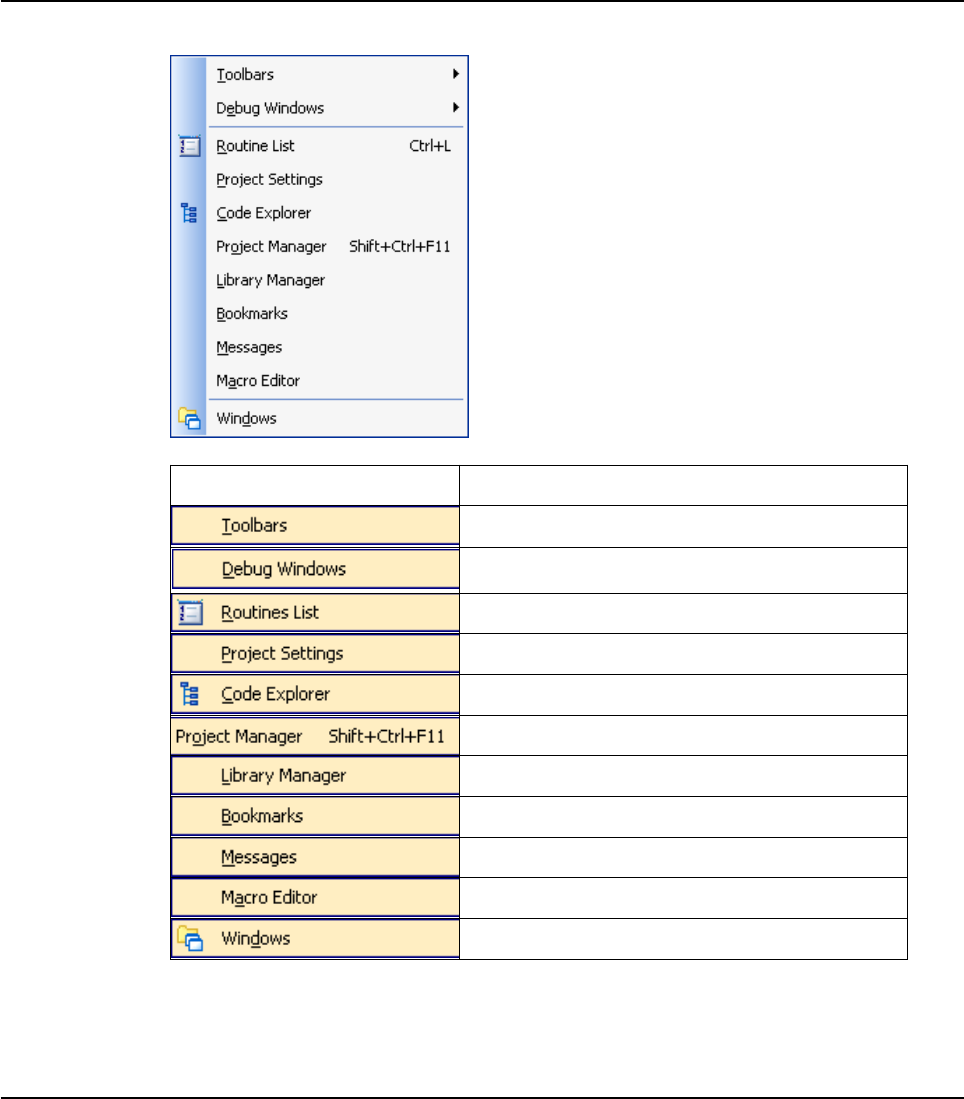The image size is (964, 1099).
Task: Click the Ctrl+L shortcut text
Action: [x=430, y=146]
